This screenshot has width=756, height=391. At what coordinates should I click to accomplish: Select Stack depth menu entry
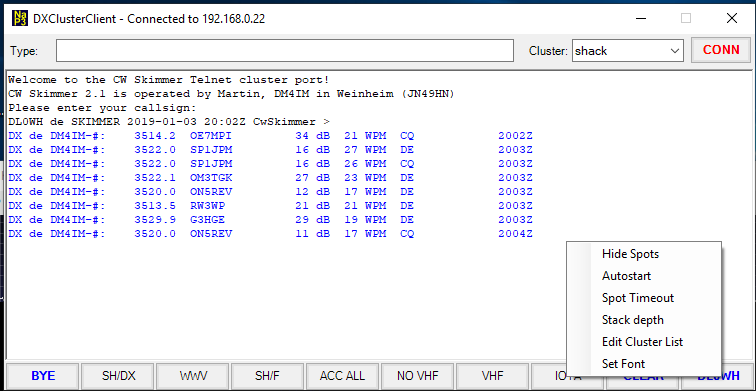pos(644,320)
